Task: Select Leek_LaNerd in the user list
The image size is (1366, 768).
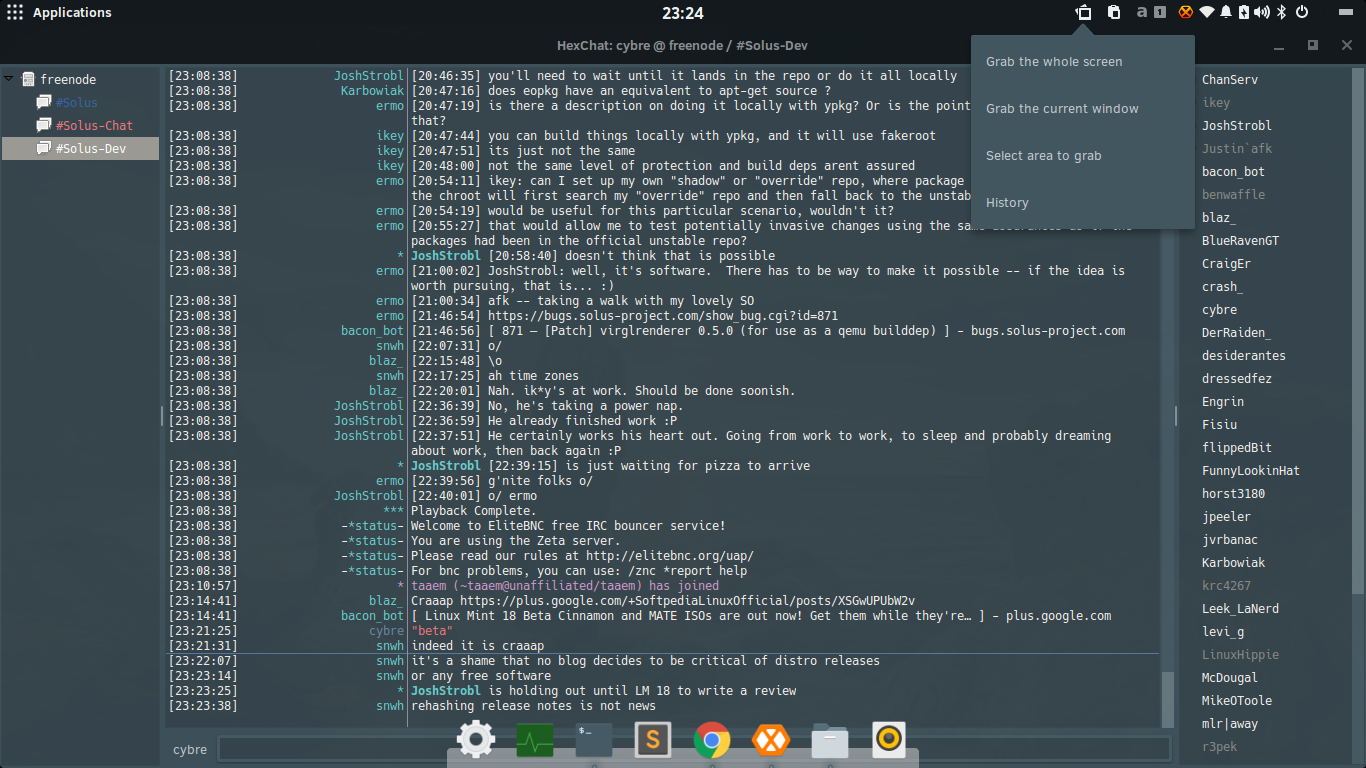Action: (1240, 608)
